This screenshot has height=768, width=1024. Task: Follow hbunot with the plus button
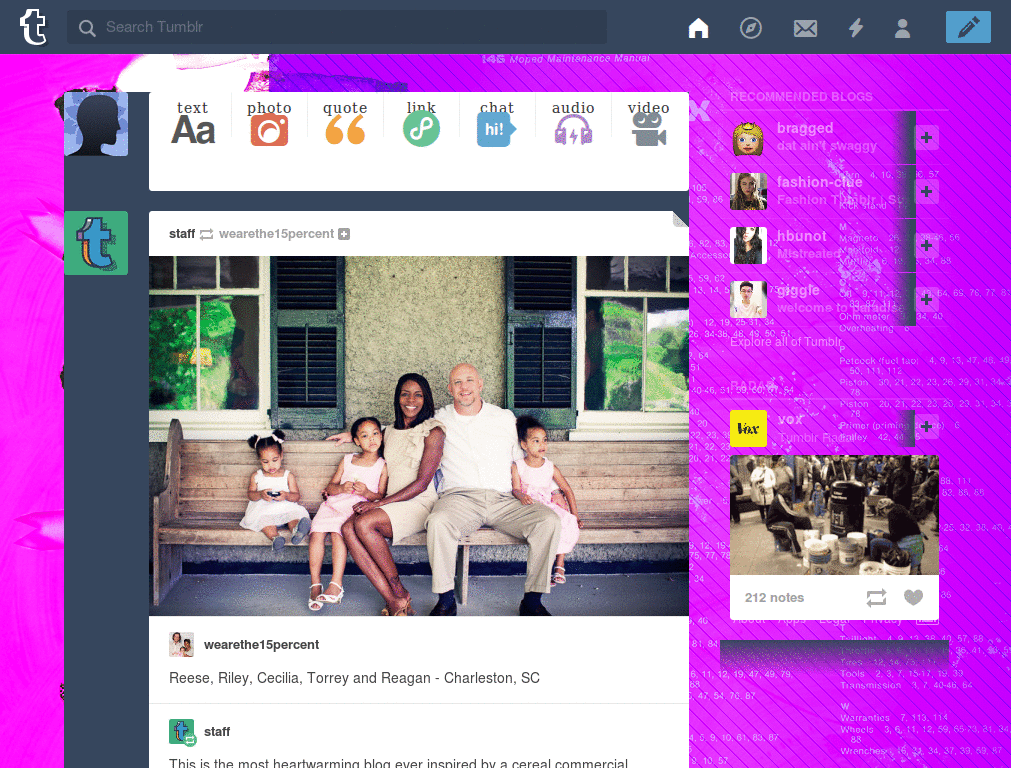pos(926,246)
